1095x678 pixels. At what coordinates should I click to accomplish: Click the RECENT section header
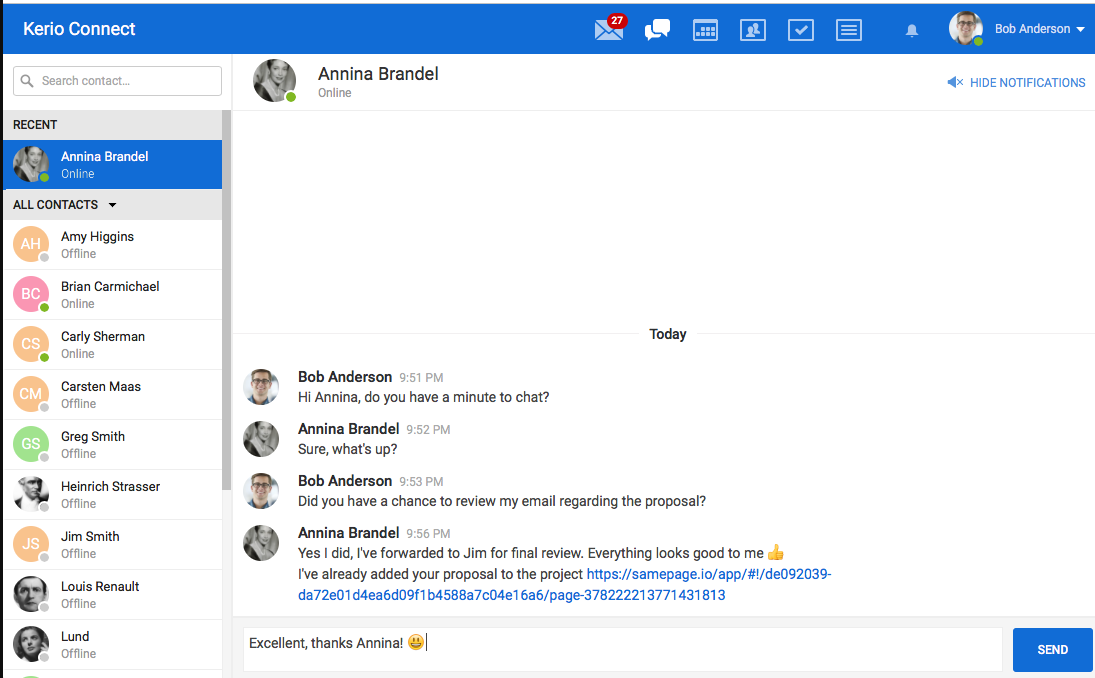[112, 125]
